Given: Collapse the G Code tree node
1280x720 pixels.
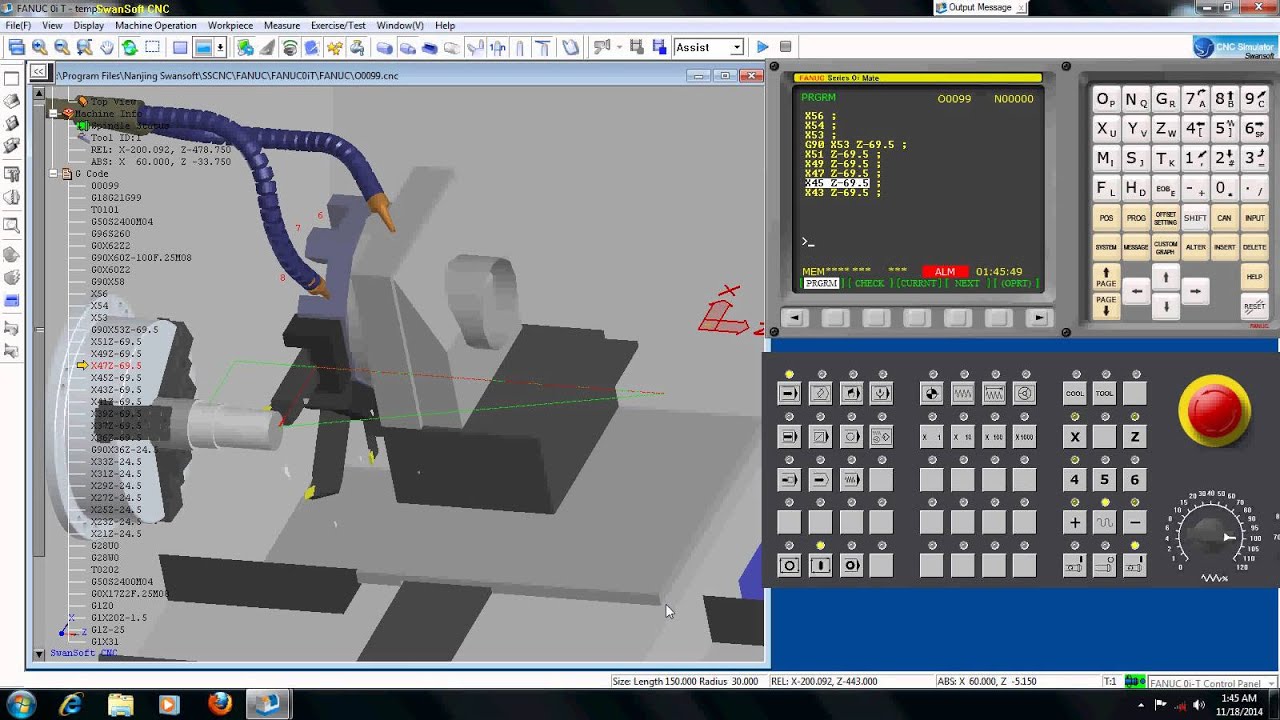Looking at the screenshot, I should tap(53, 174).
